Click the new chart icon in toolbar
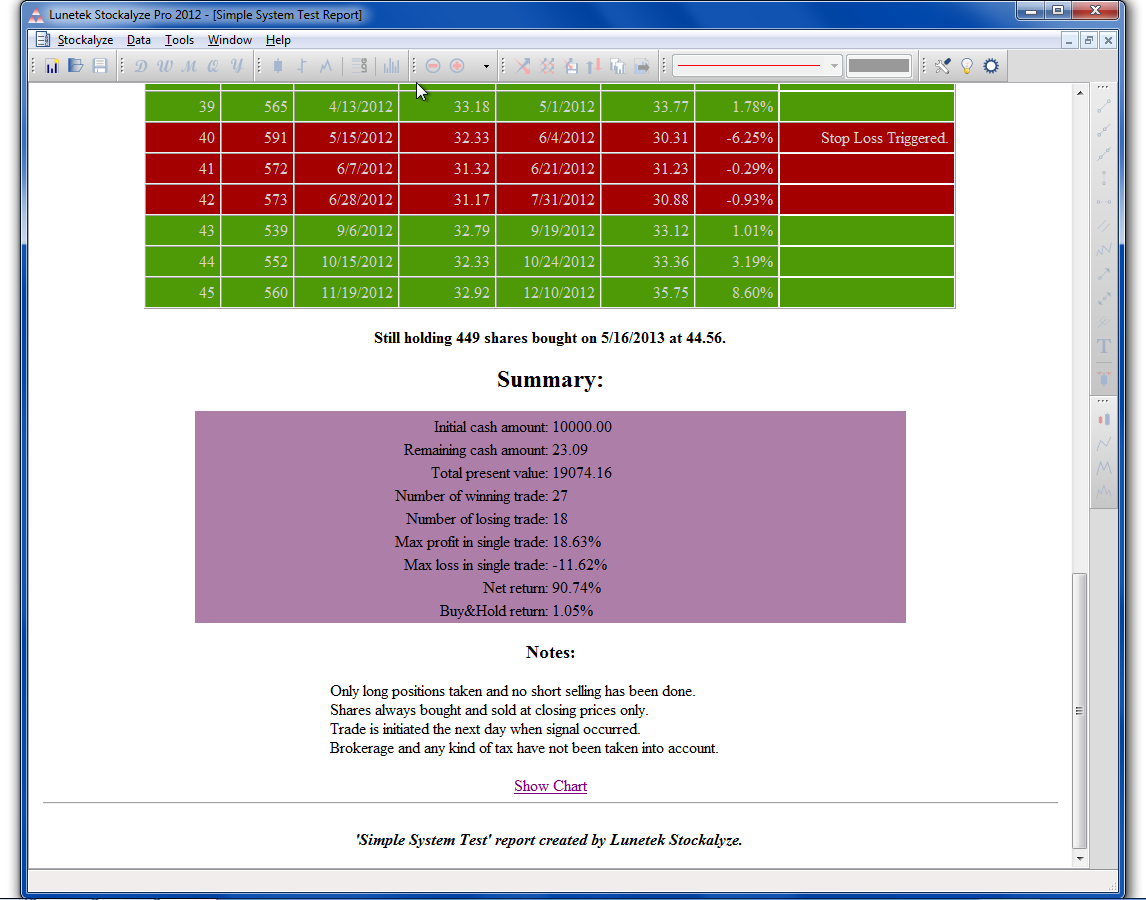This screenshot has height=900, width=1146. pos(52,66)
